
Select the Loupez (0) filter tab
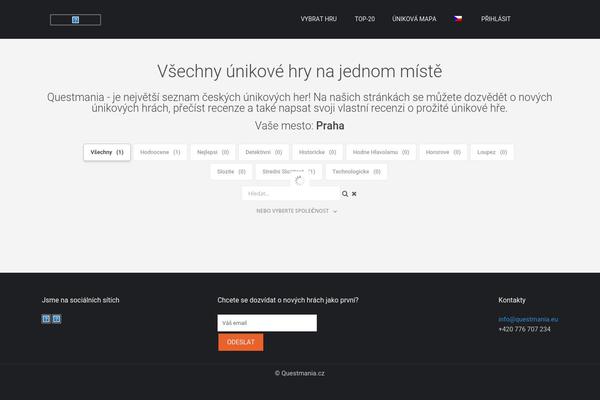tap(492, 152)
